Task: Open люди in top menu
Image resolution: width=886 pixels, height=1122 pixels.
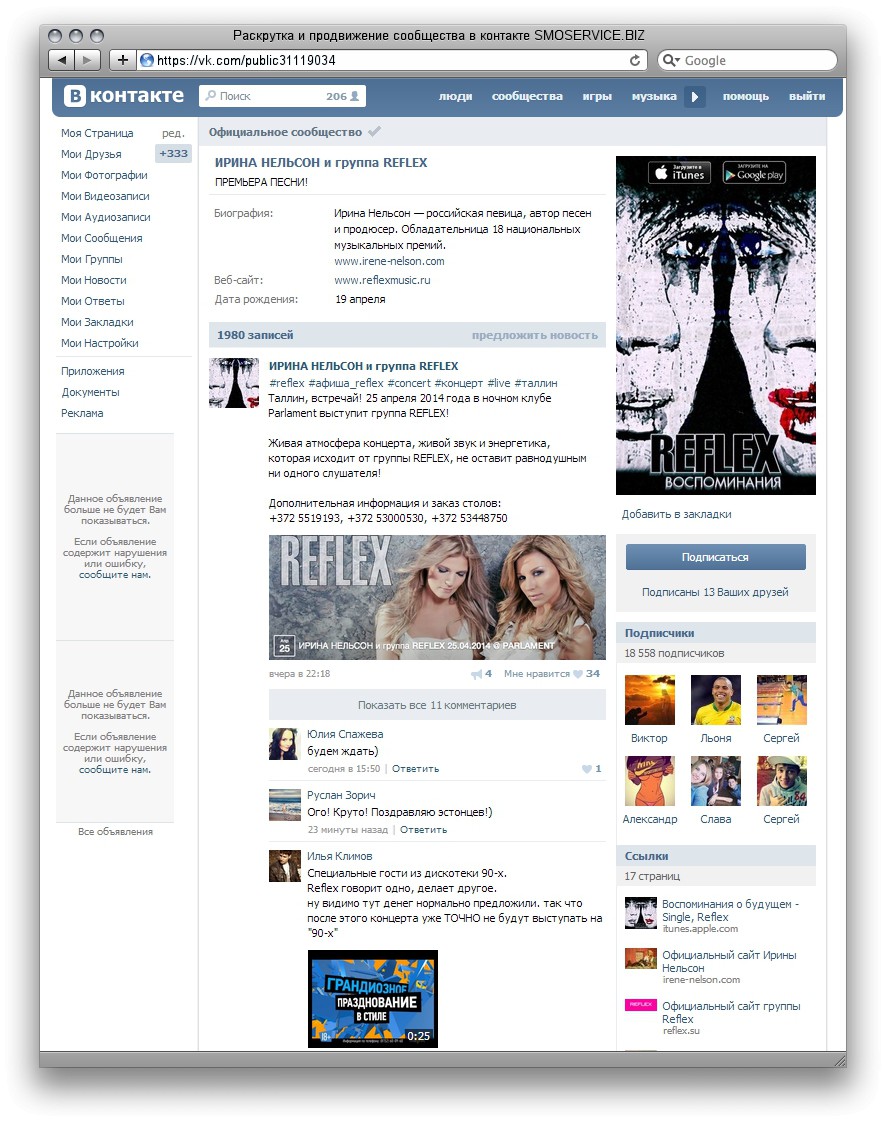Action: 455,97
